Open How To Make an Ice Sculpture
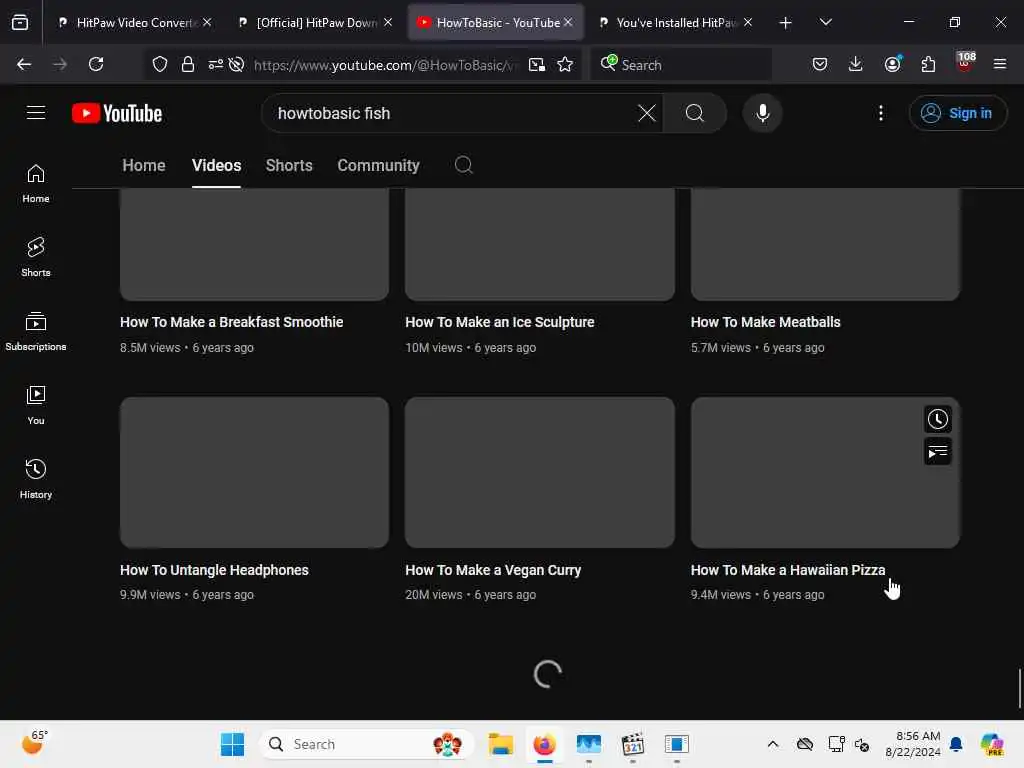Viewport: 1024px width, 768px height. 500,322
